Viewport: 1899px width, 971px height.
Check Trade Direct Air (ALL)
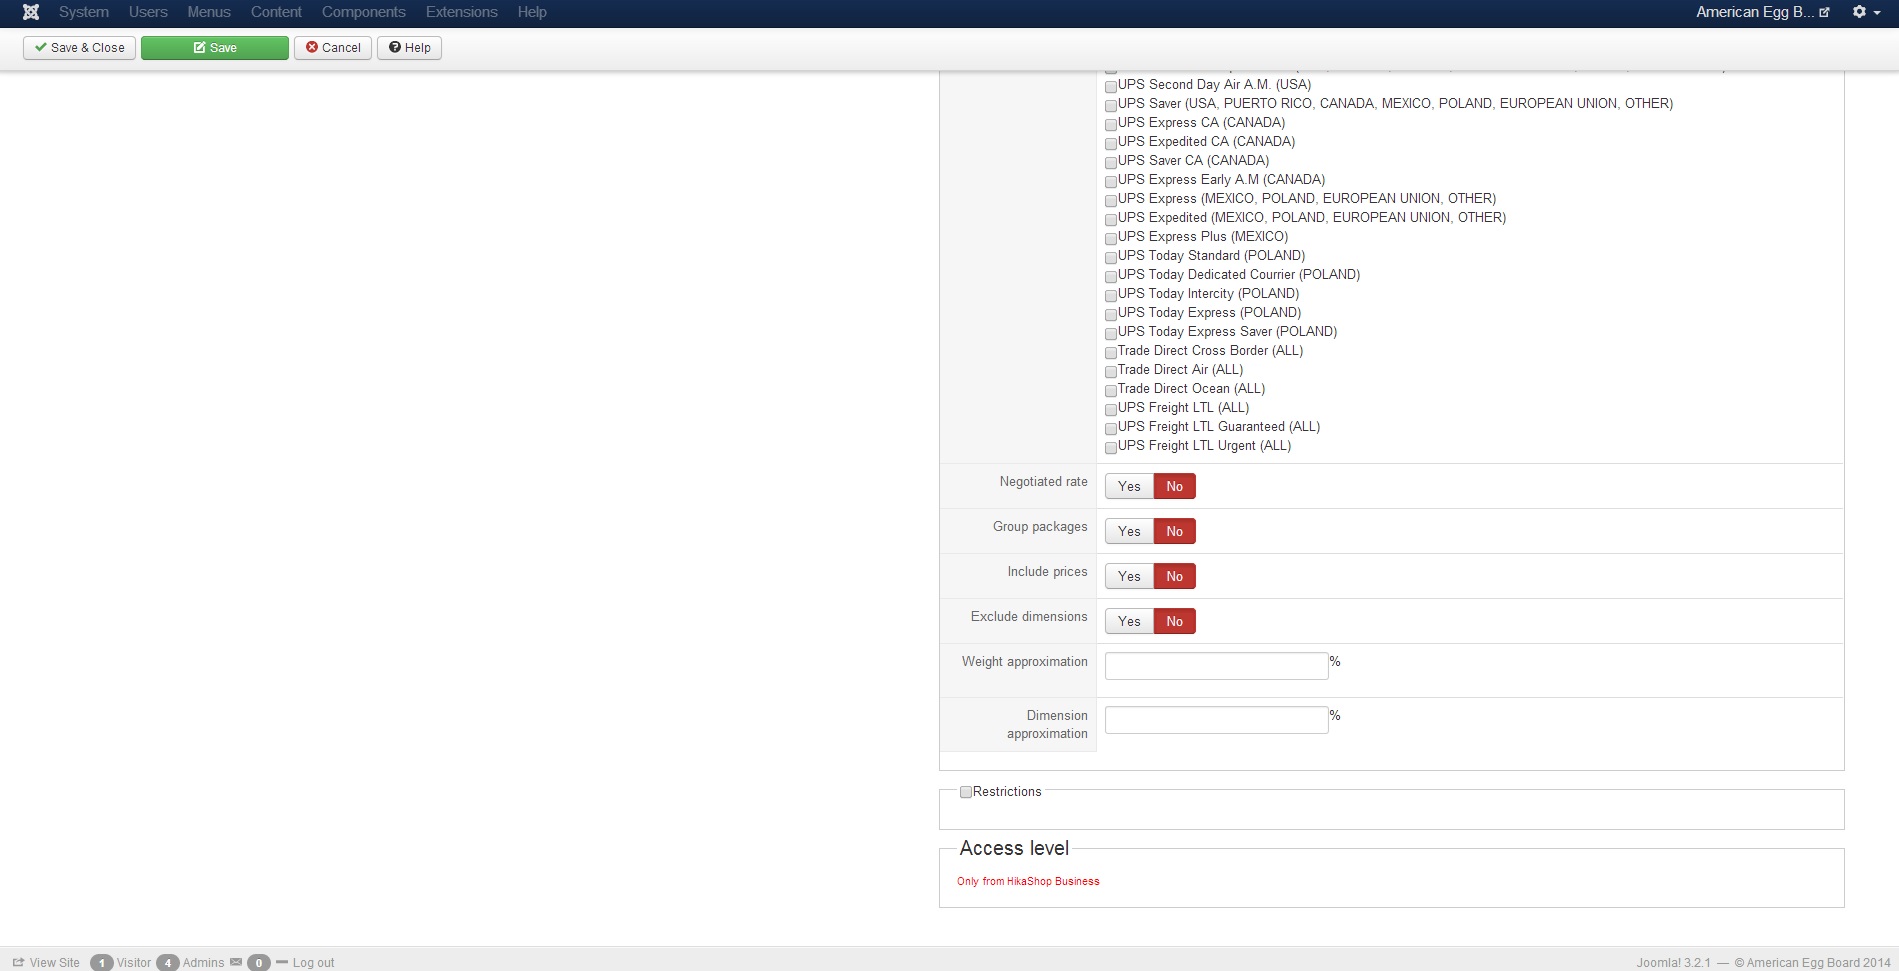[1111, 372]
